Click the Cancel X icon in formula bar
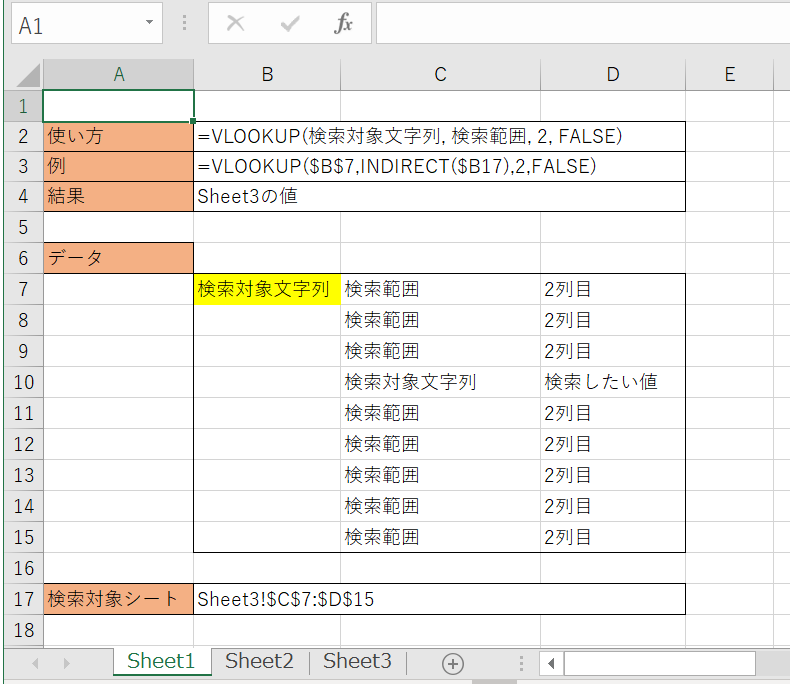 click(236, 24)
